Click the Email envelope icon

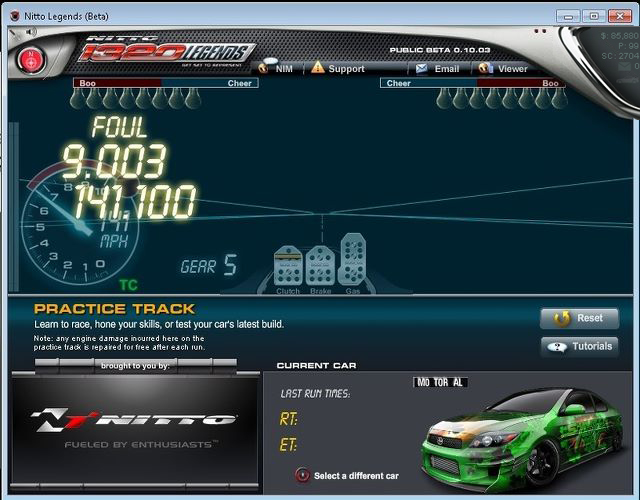click(421, 68)
